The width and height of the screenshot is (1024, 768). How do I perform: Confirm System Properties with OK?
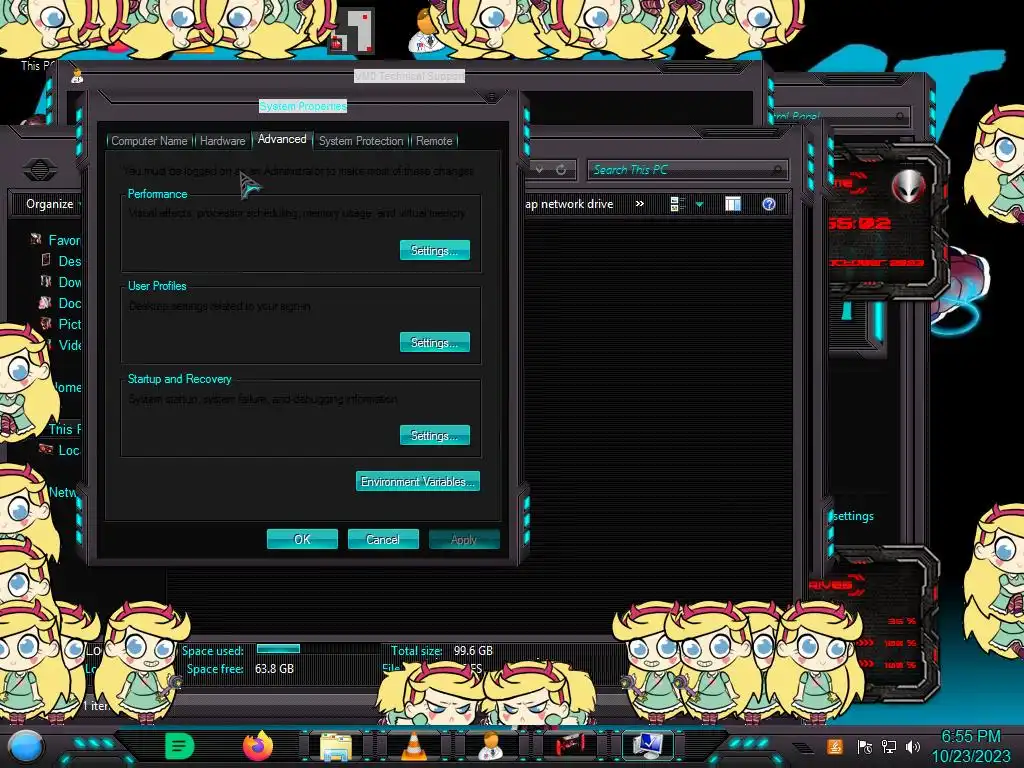click(302, 539)
